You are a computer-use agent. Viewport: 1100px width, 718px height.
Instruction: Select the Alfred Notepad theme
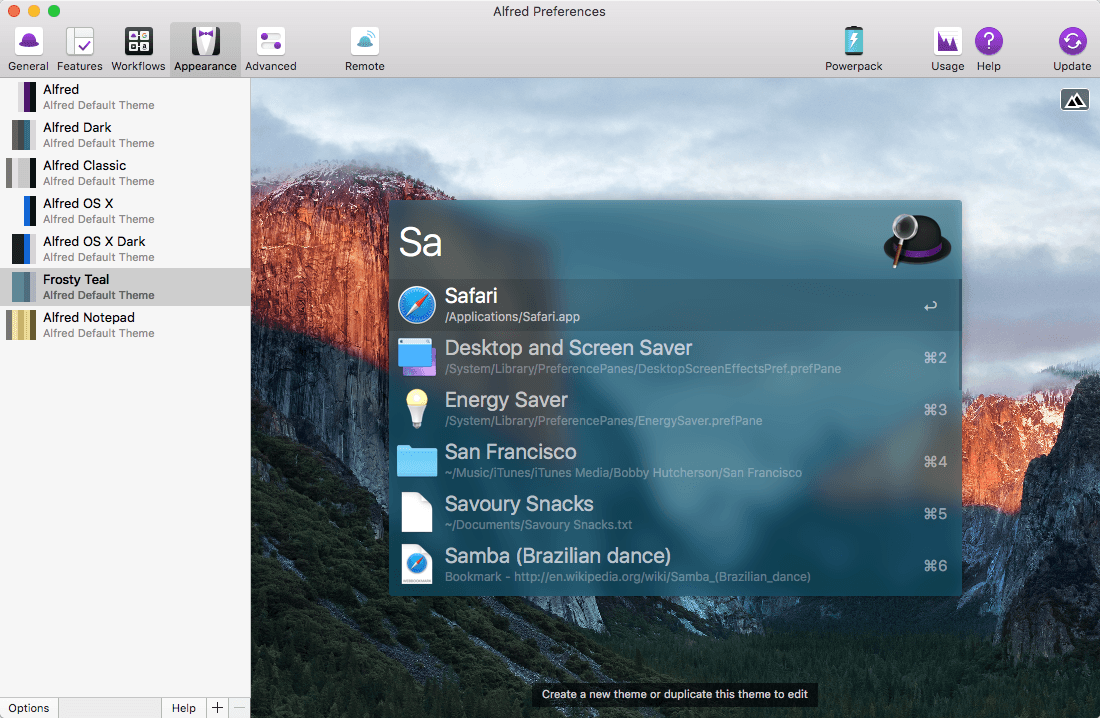pos(125,324)
